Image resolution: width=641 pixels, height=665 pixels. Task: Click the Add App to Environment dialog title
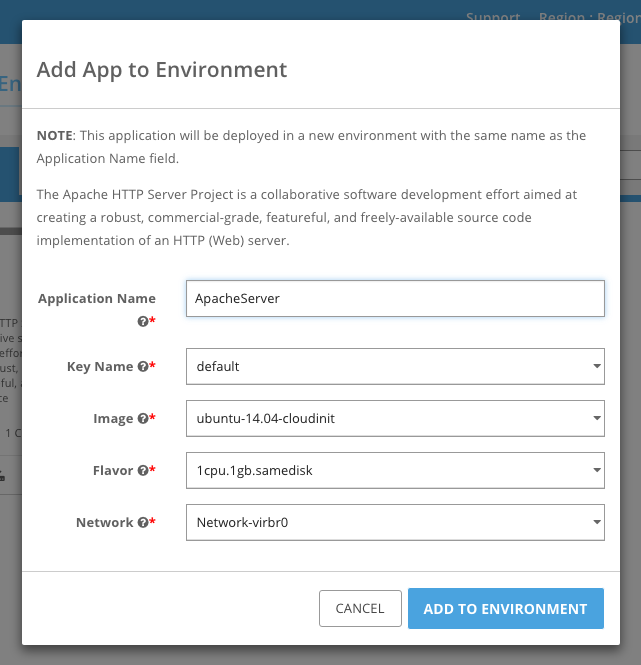(162, 70)
